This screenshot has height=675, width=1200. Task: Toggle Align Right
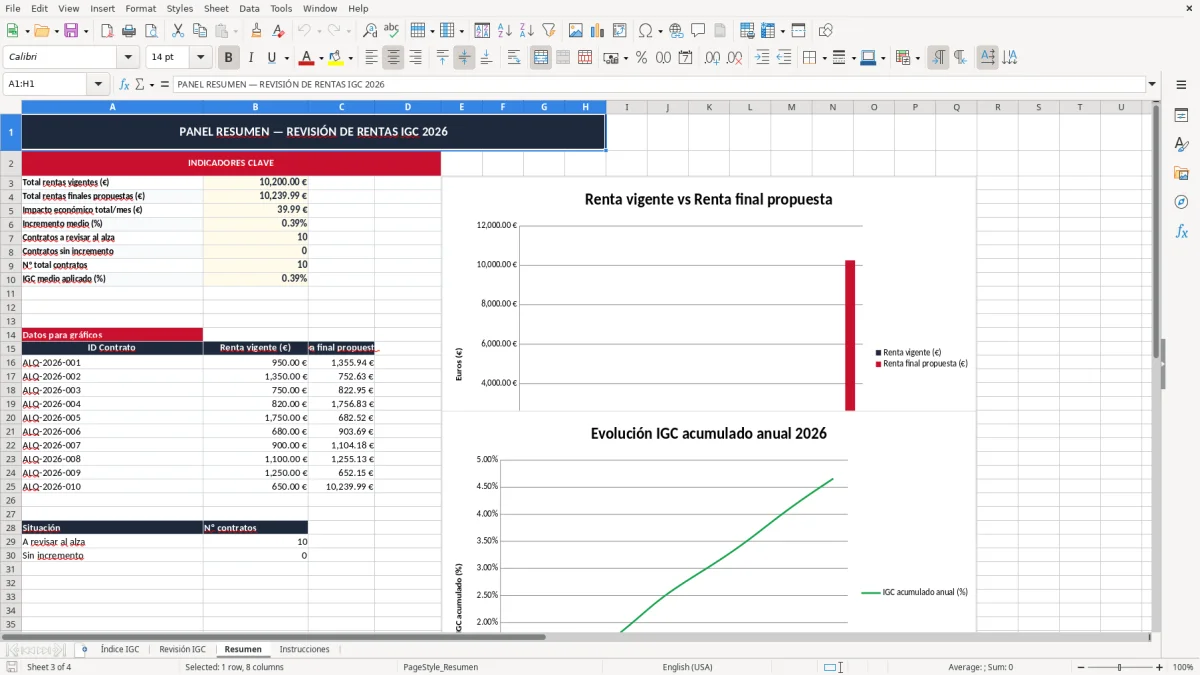coord(415,58)
